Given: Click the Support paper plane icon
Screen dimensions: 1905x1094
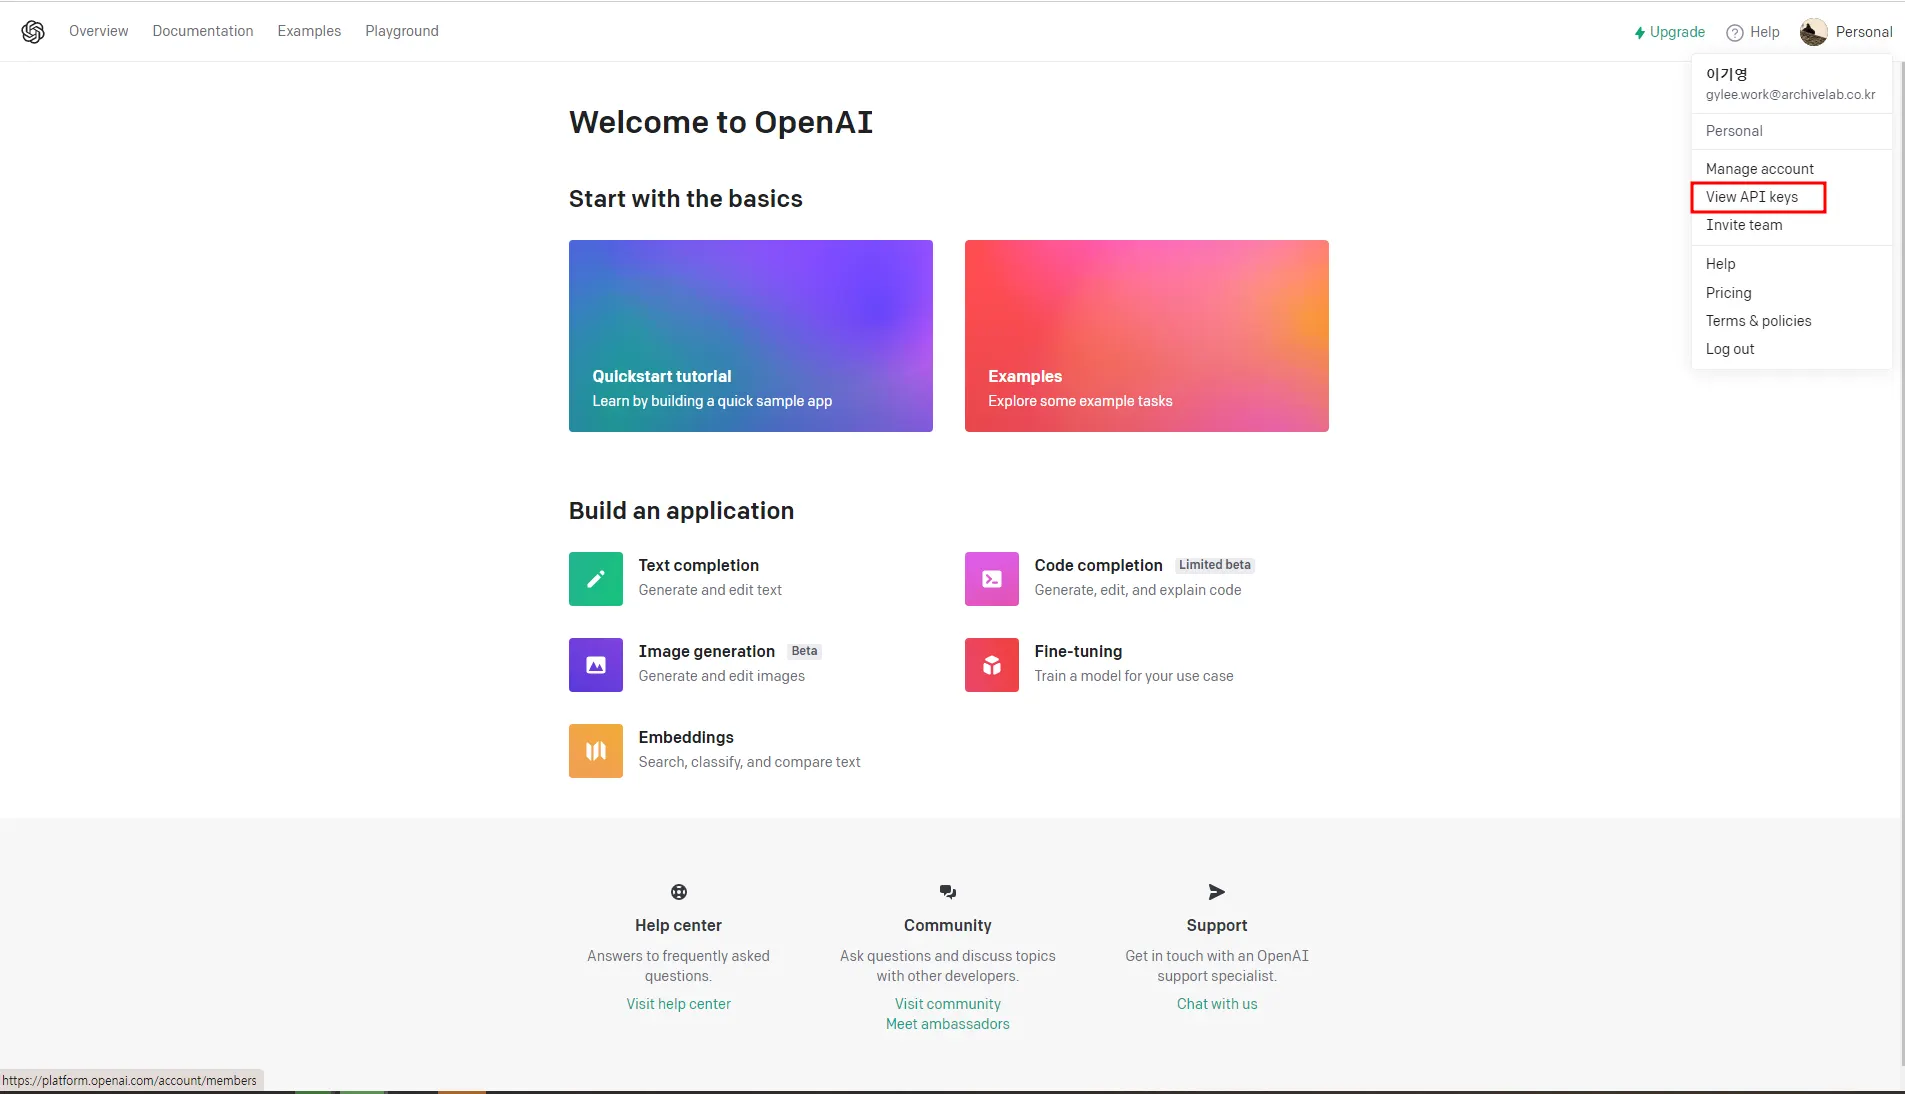Looking at the screenshot, I should coord(1217,892).
